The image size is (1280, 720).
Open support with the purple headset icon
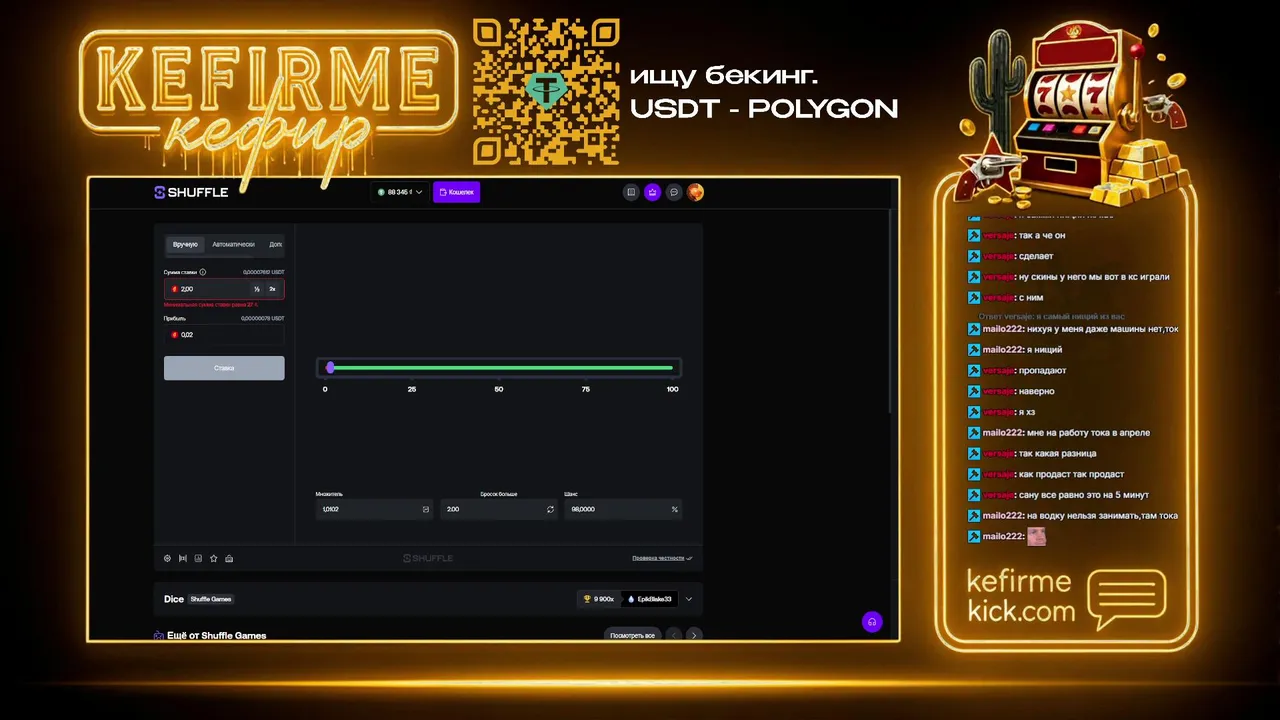tap(872, 622)
